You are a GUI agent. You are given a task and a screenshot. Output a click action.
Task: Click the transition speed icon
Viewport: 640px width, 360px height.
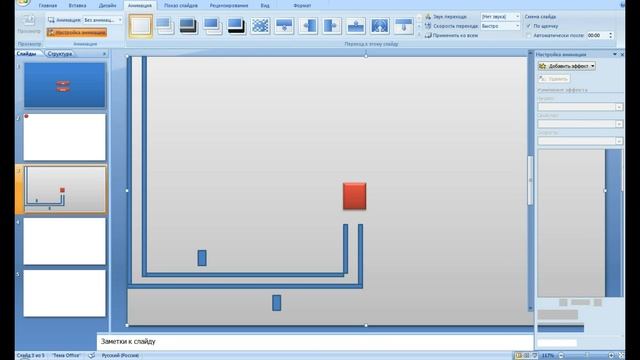[x=428, y=26]
